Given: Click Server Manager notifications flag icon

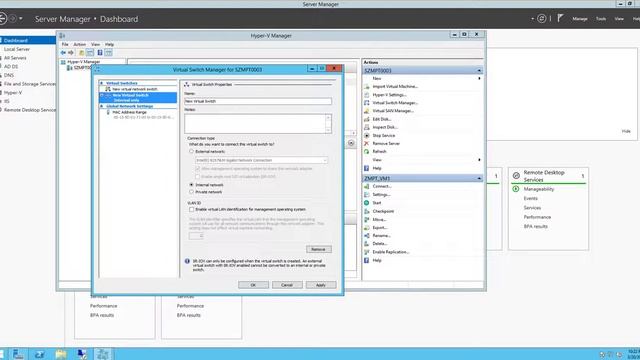Looking at the screenshot, I should [x=560, y=18].
